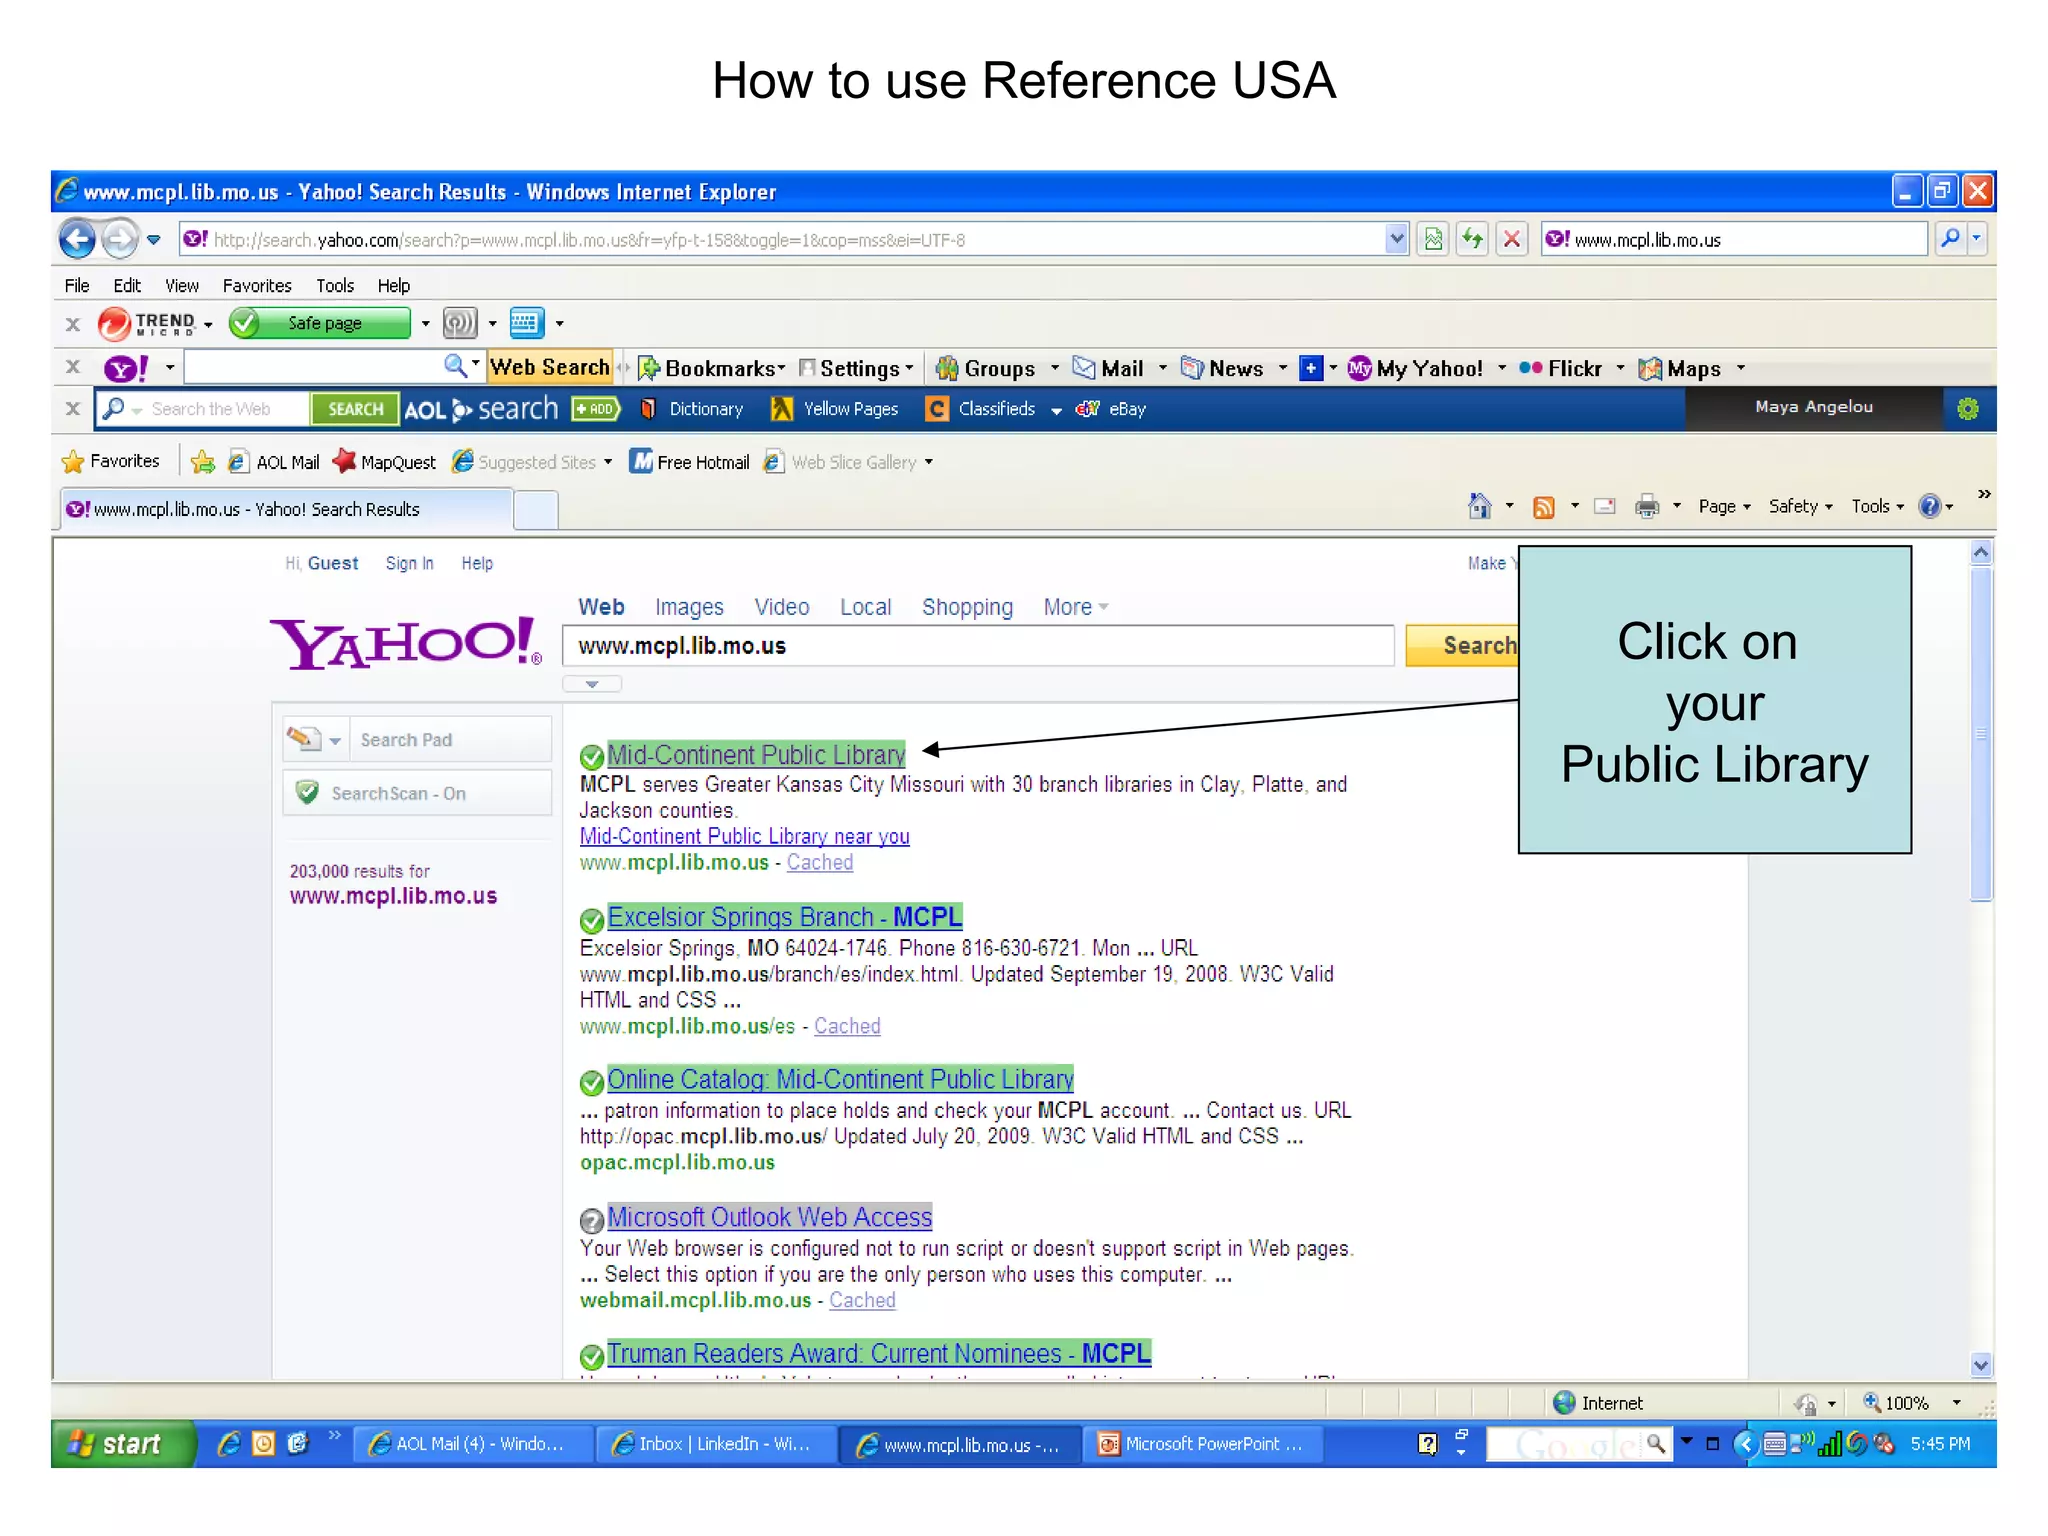Image resolution: width=2048 pixels, height=1536 pixels.
Task: Switch to Microsoft PowerPoint taskbar window
Action: (x=1202, y=1444)
